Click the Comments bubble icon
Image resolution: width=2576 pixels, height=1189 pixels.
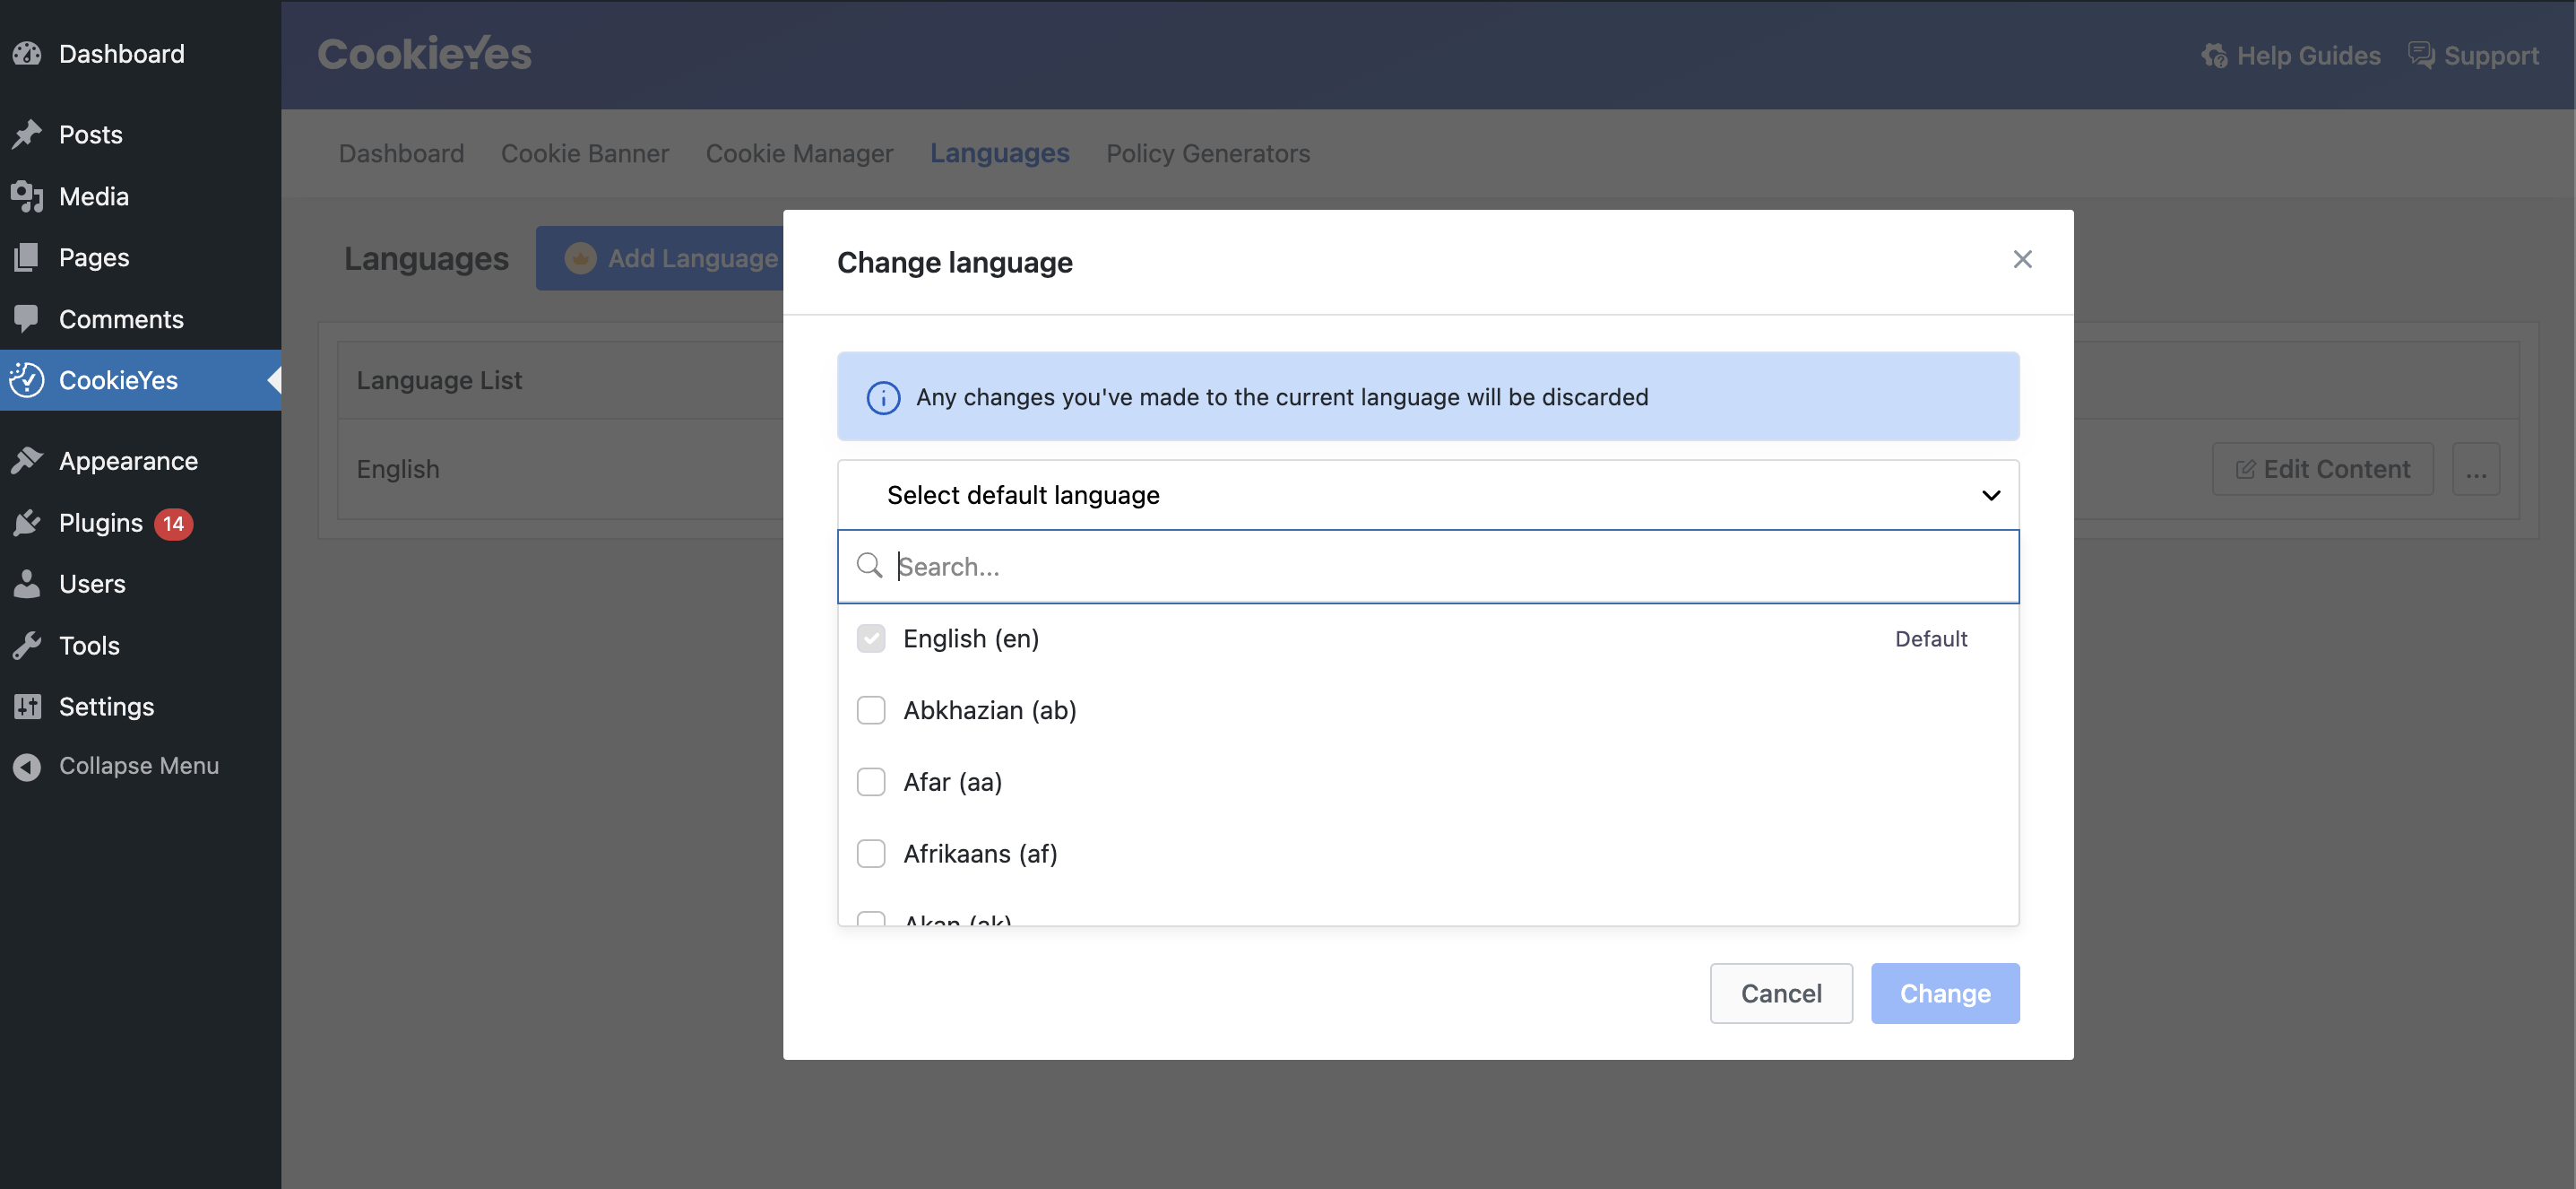point(27,319)
